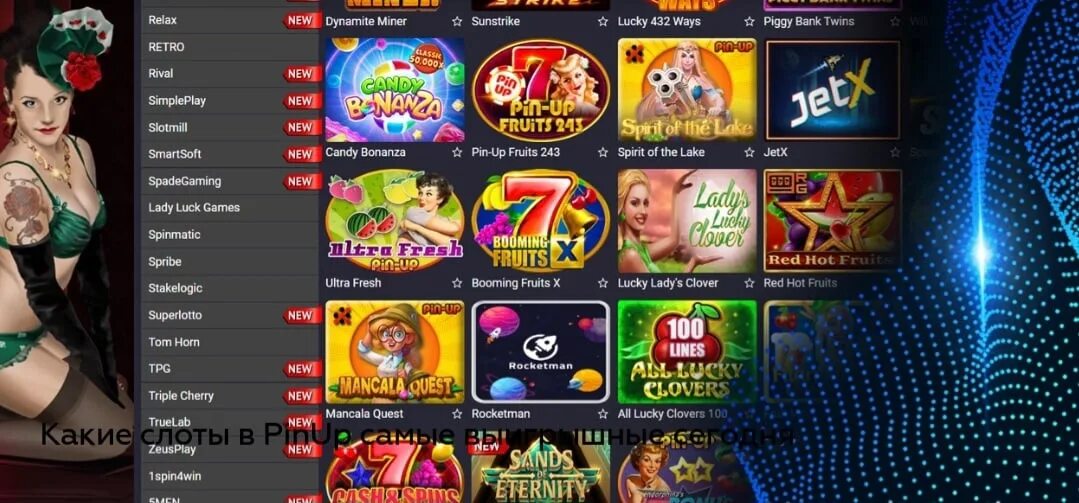Favorite Lucky Lady's Clover with star icon
1079x503 pixels.
coord(749,283)
